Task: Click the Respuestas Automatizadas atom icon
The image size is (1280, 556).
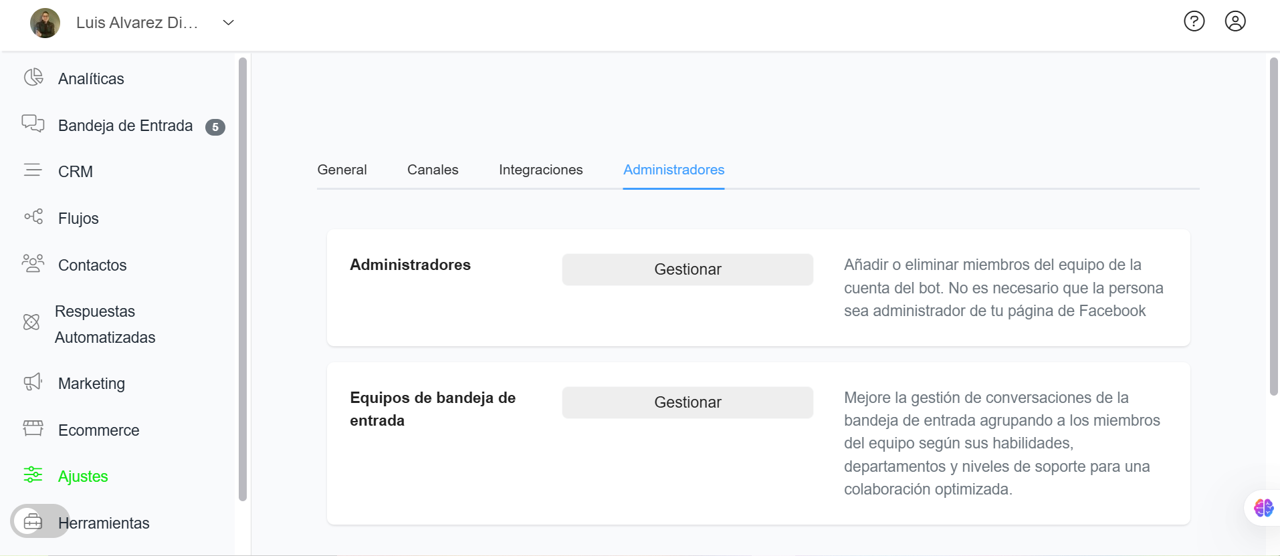Action: click(x=31, y=322)
